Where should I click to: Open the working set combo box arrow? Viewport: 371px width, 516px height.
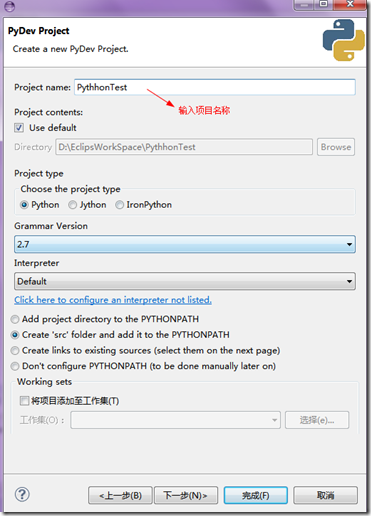coord(274,420)
